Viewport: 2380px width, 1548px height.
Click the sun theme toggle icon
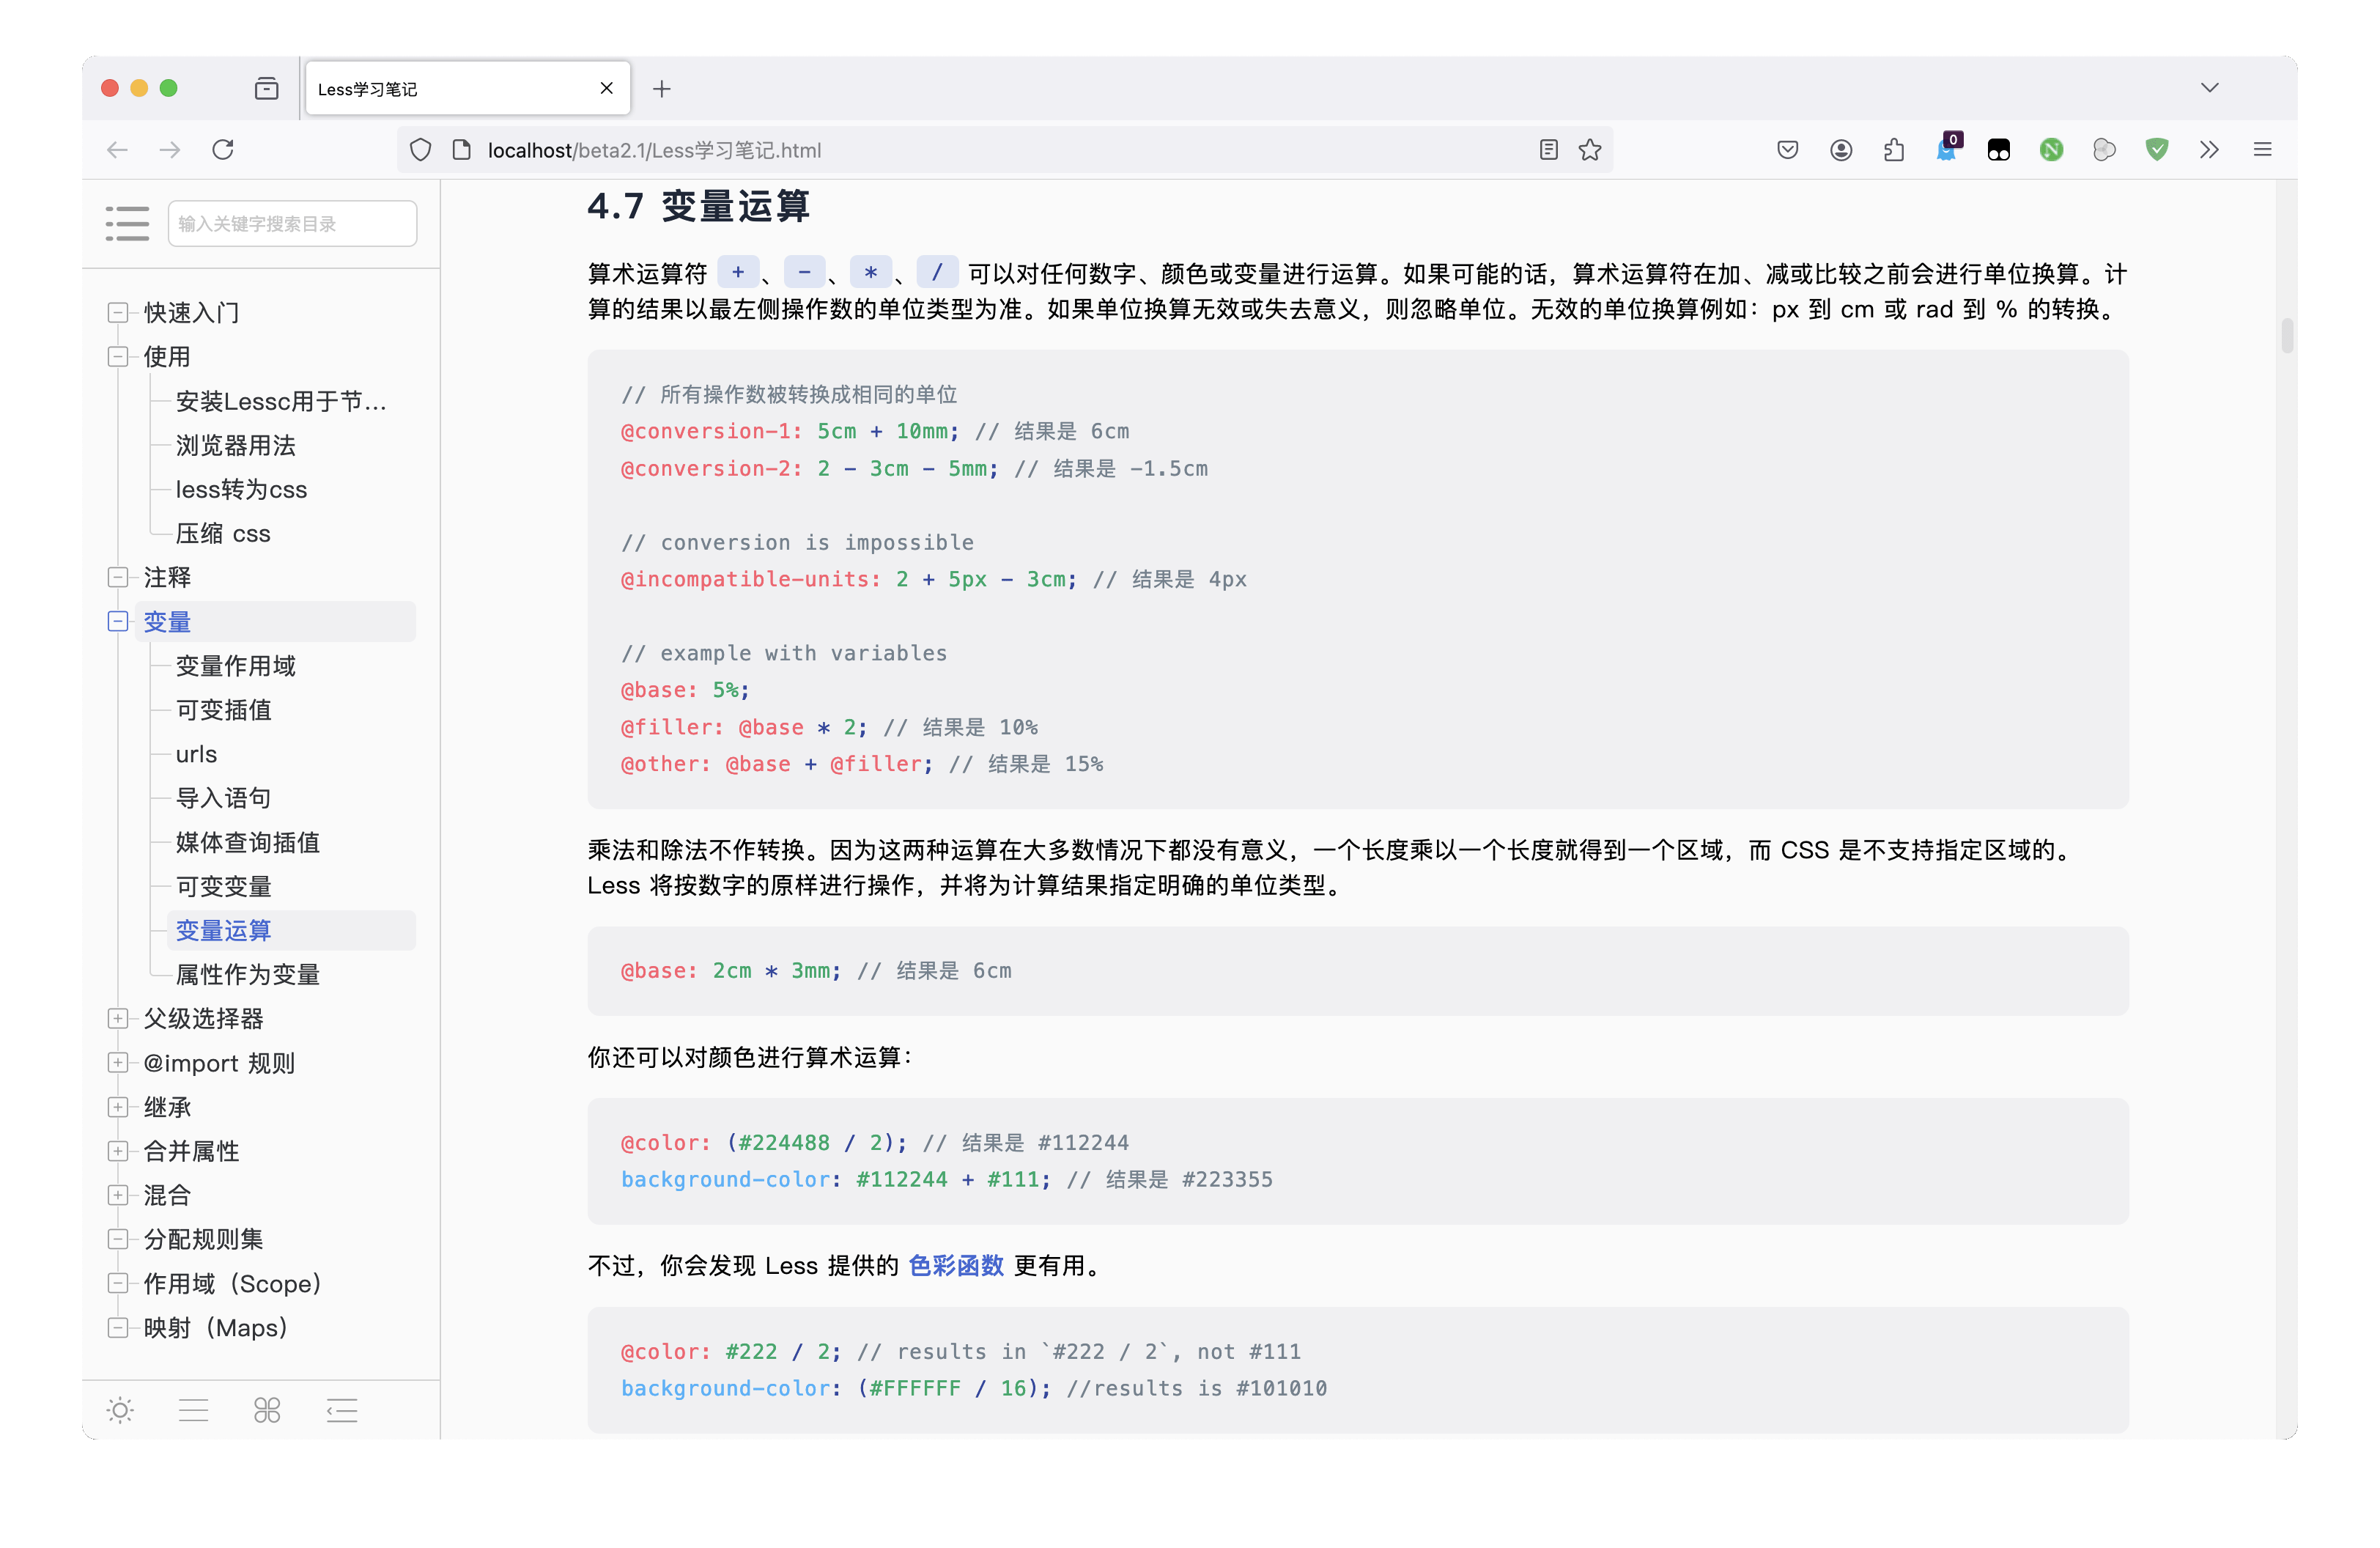pyautogui.click(x=120, y=1410)
